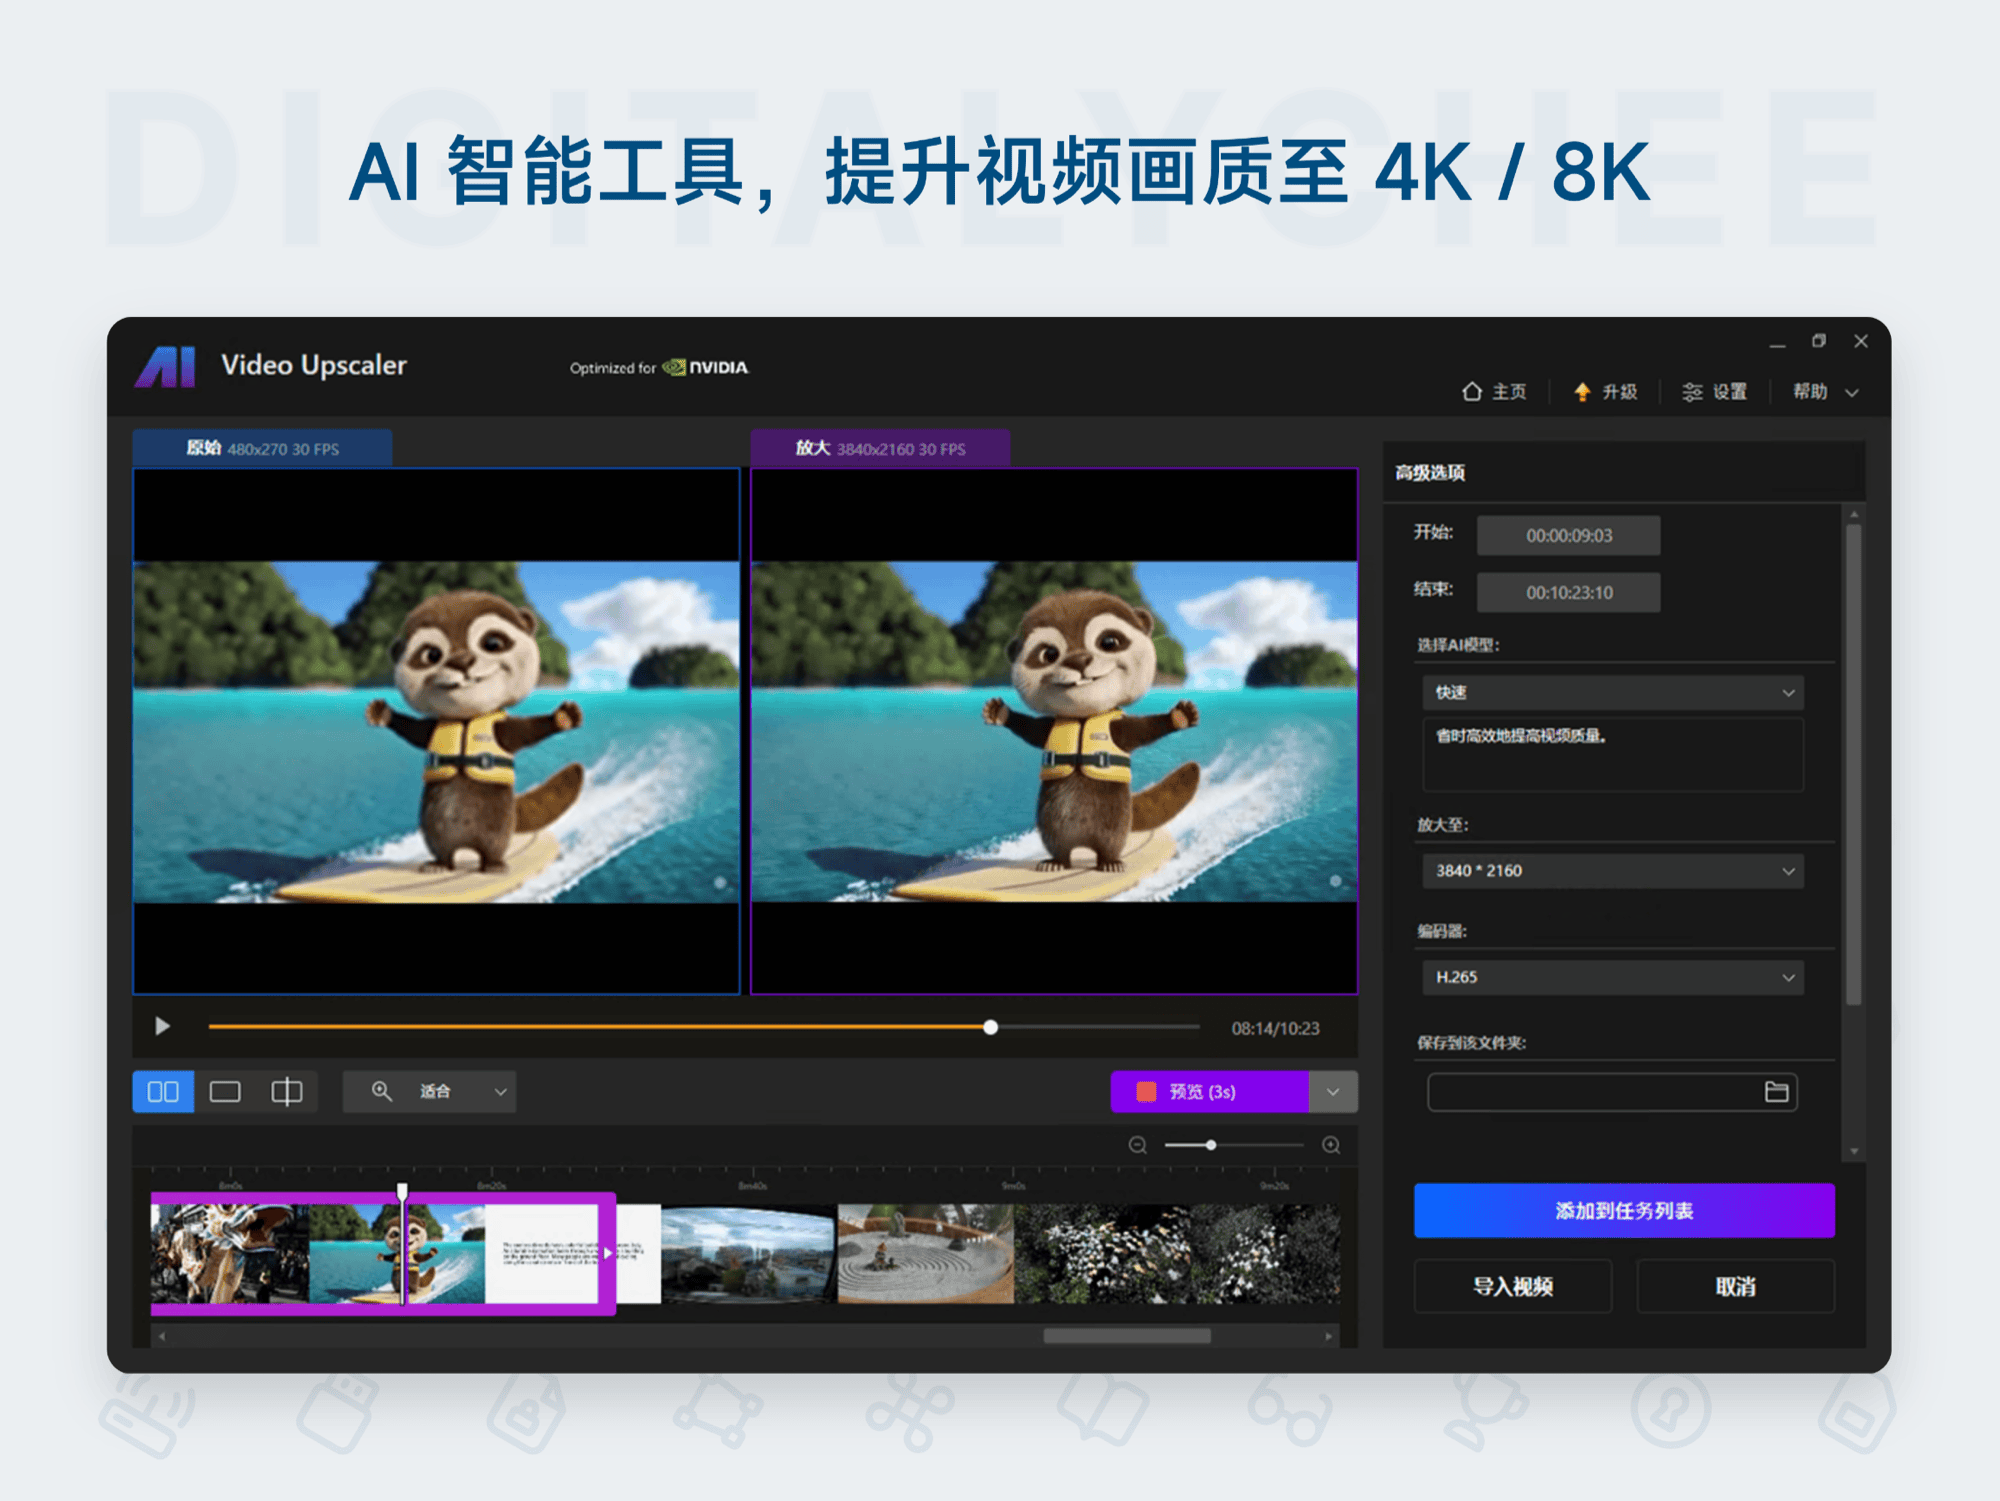Click the home icon in top bar
Image resolution: width=2000 pixels, height=1501 pixels.
(x=1472, y=391)
